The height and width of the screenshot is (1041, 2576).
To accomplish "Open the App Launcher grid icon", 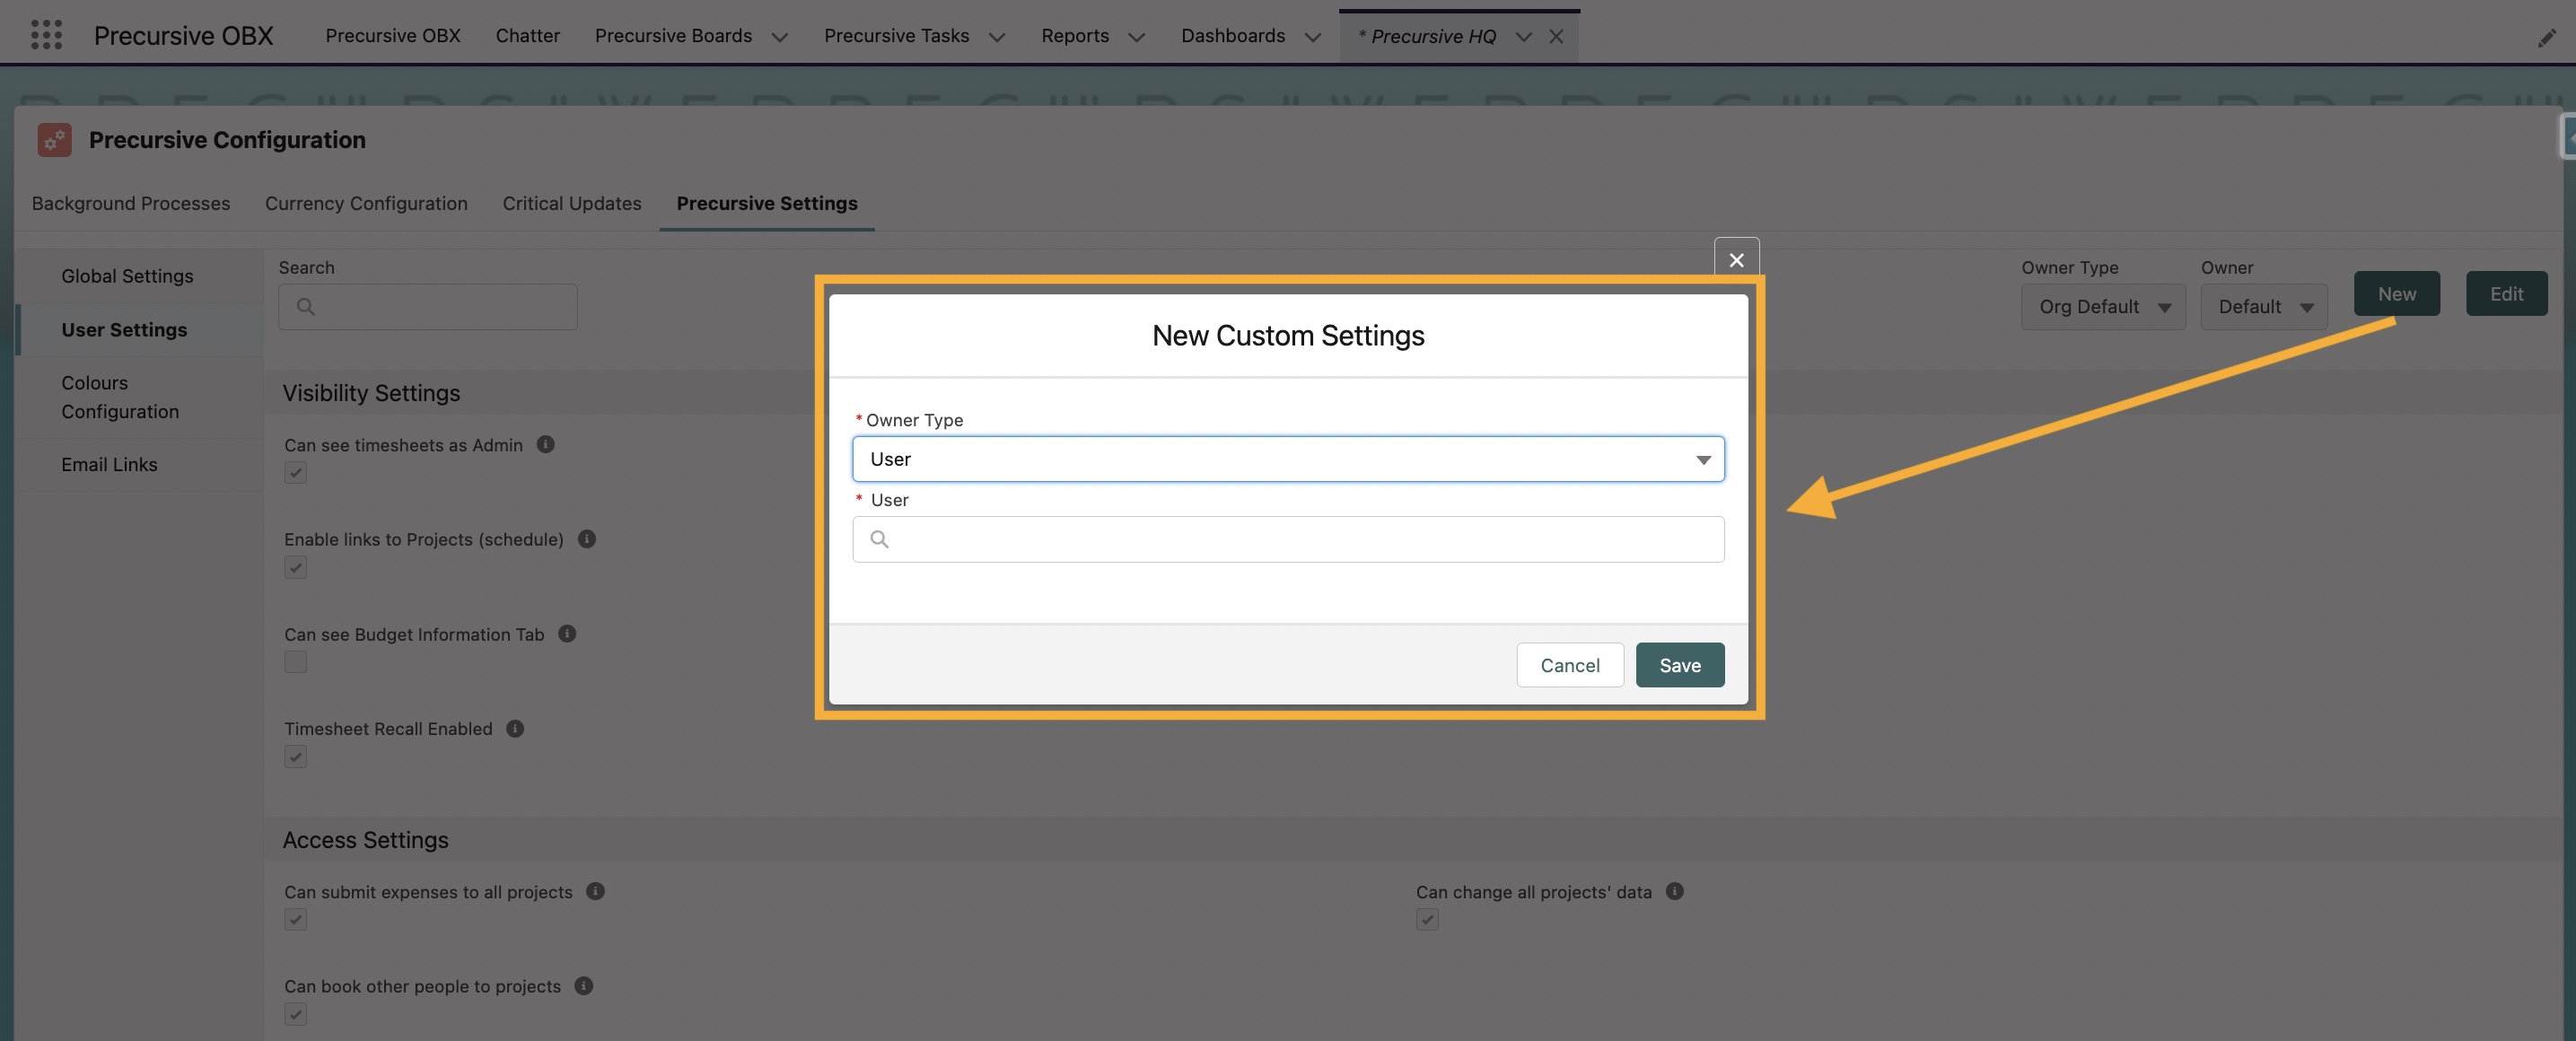I will tap(46, 35).
